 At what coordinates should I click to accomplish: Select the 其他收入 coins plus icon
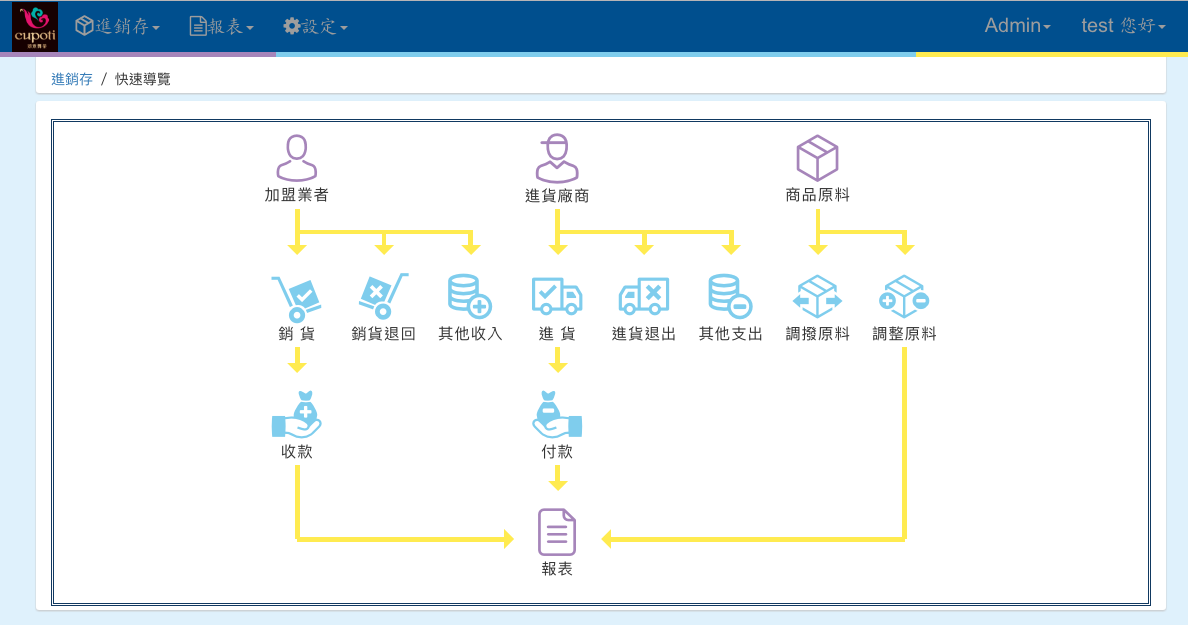coord(470,297)
